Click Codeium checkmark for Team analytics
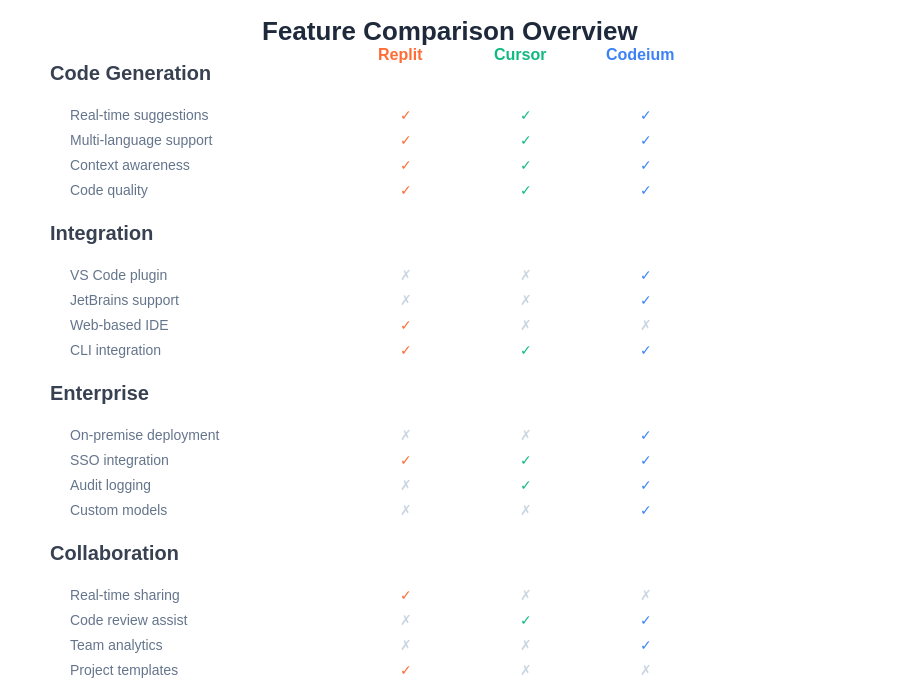The width and height of the screenshot is (900, 700). coord(646,645)
